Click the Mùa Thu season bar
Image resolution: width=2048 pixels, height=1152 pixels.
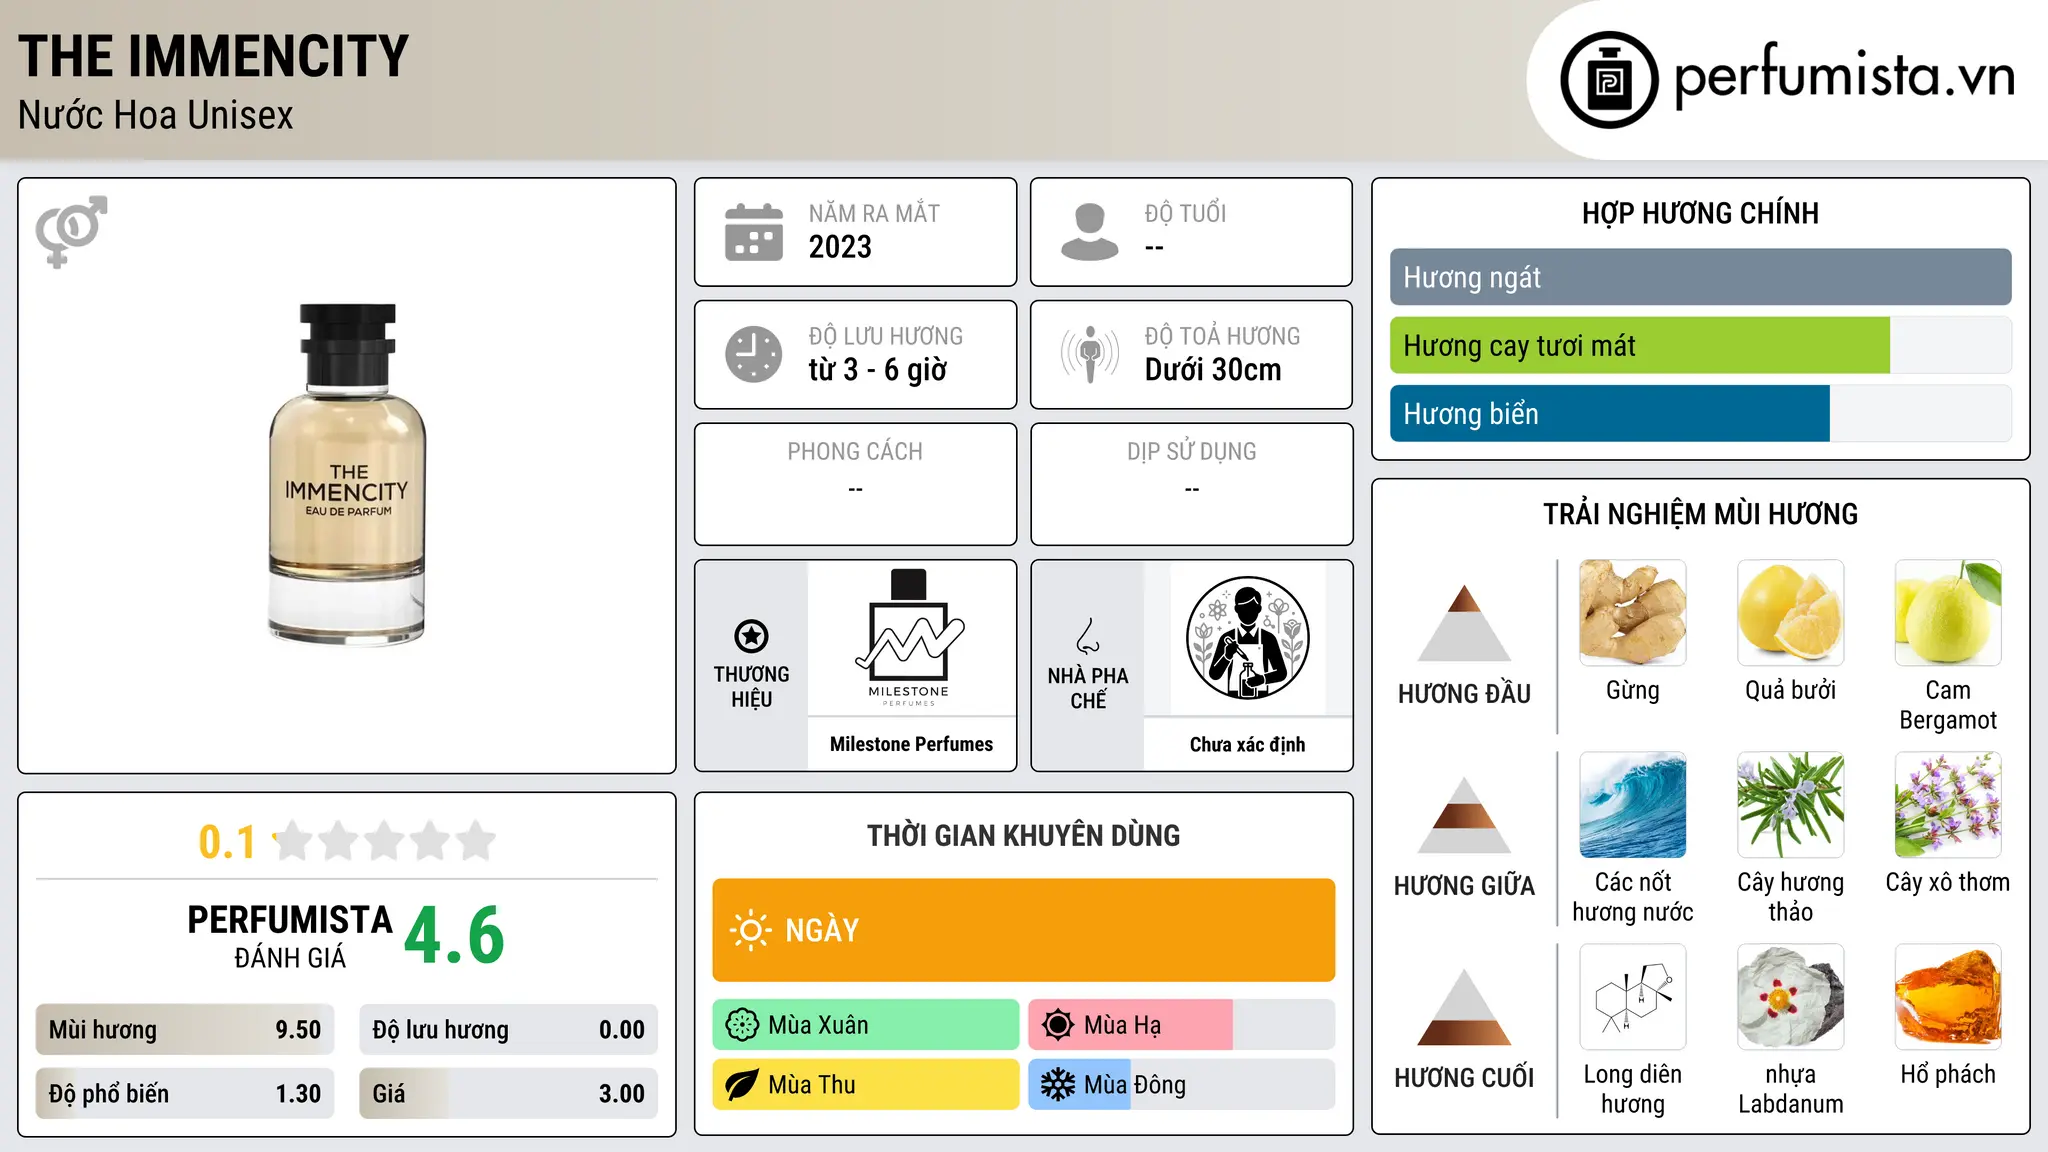866,1085
